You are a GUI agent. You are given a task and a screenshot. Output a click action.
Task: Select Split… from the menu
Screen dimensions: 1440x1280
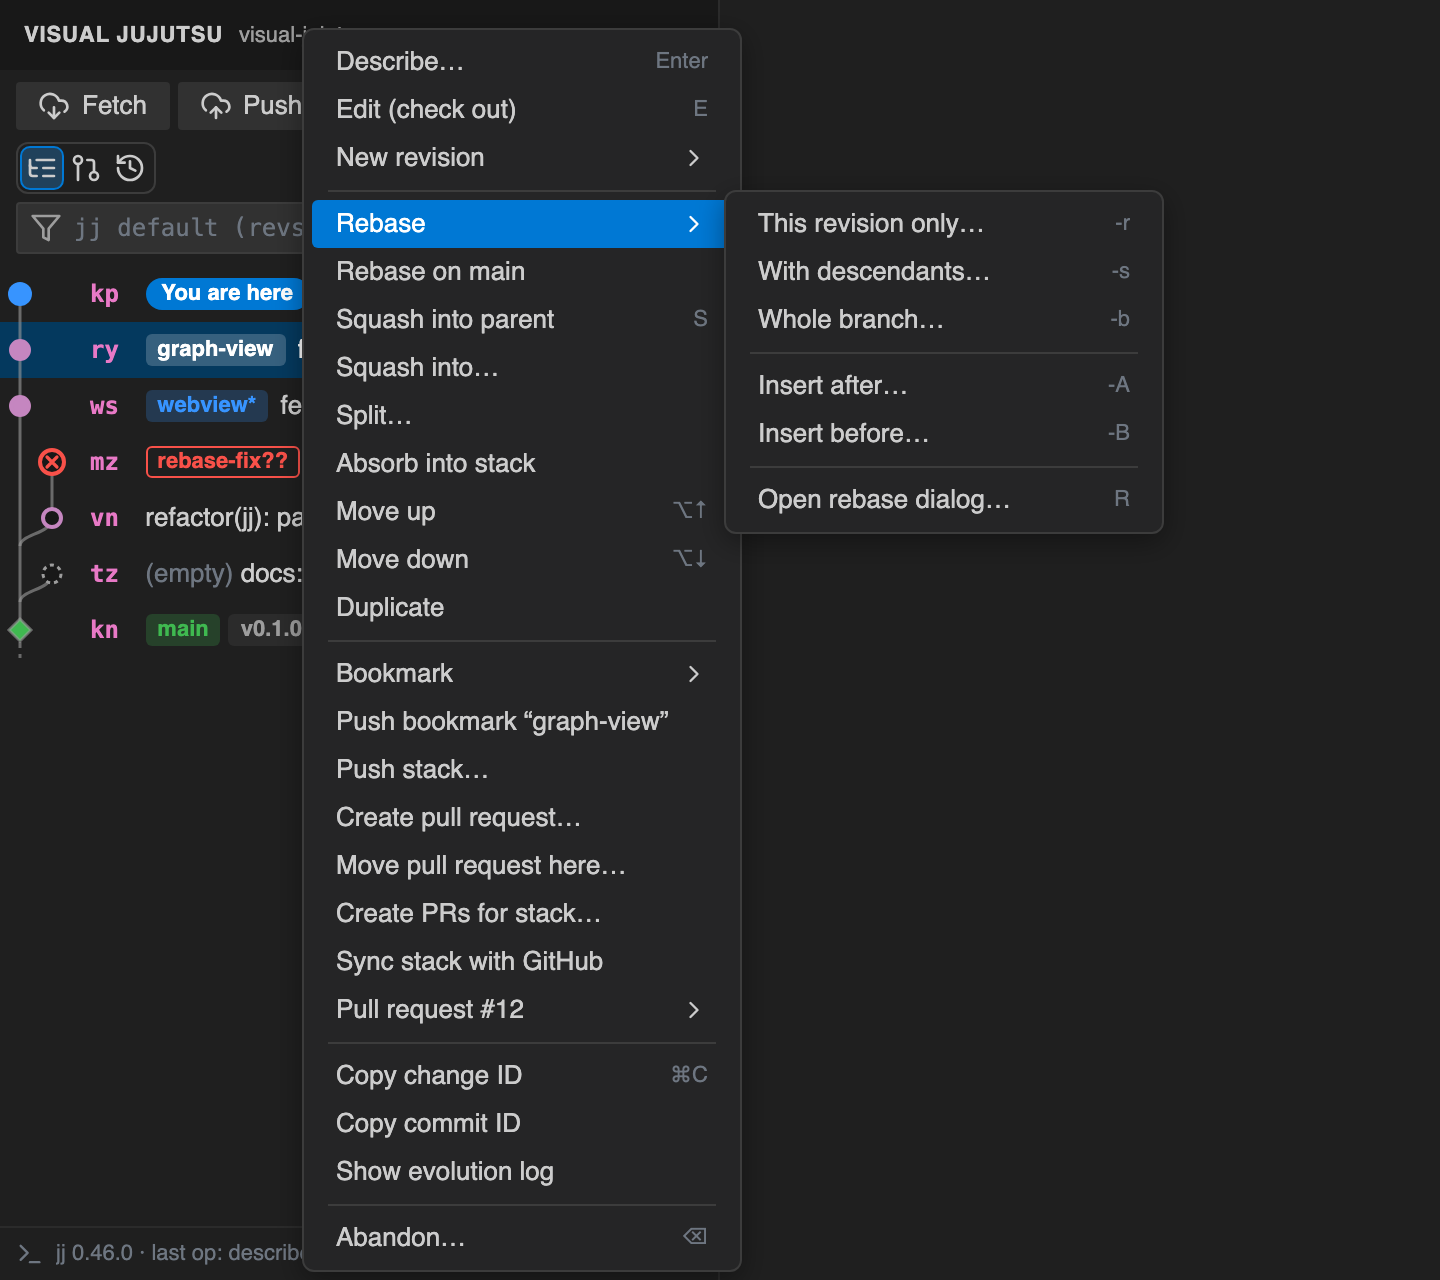click(x=520, y=416)
